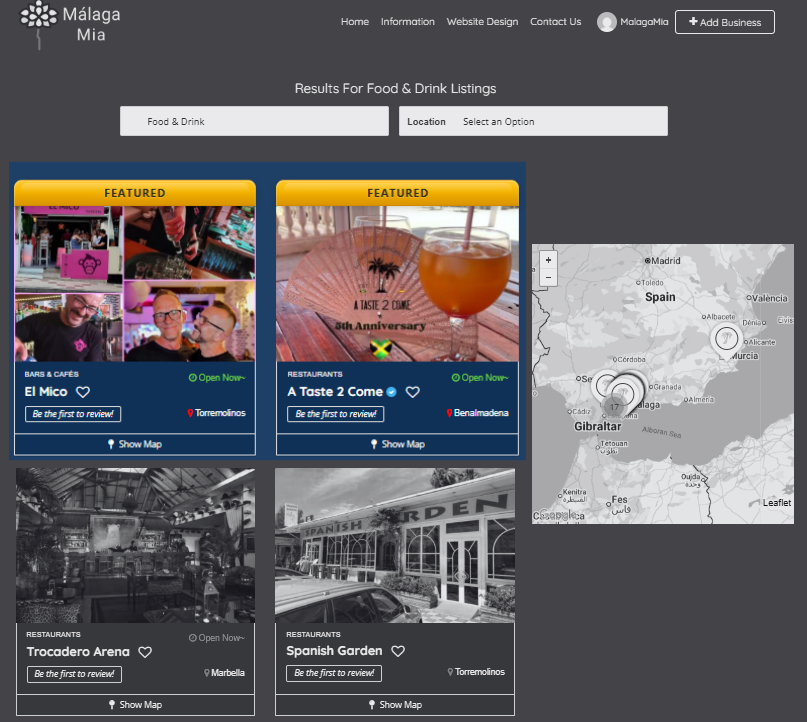This screenshot has width=807, height=722.
Task: Click the Restaurants label on Trocadero Arena
Action: click(54, 635)
